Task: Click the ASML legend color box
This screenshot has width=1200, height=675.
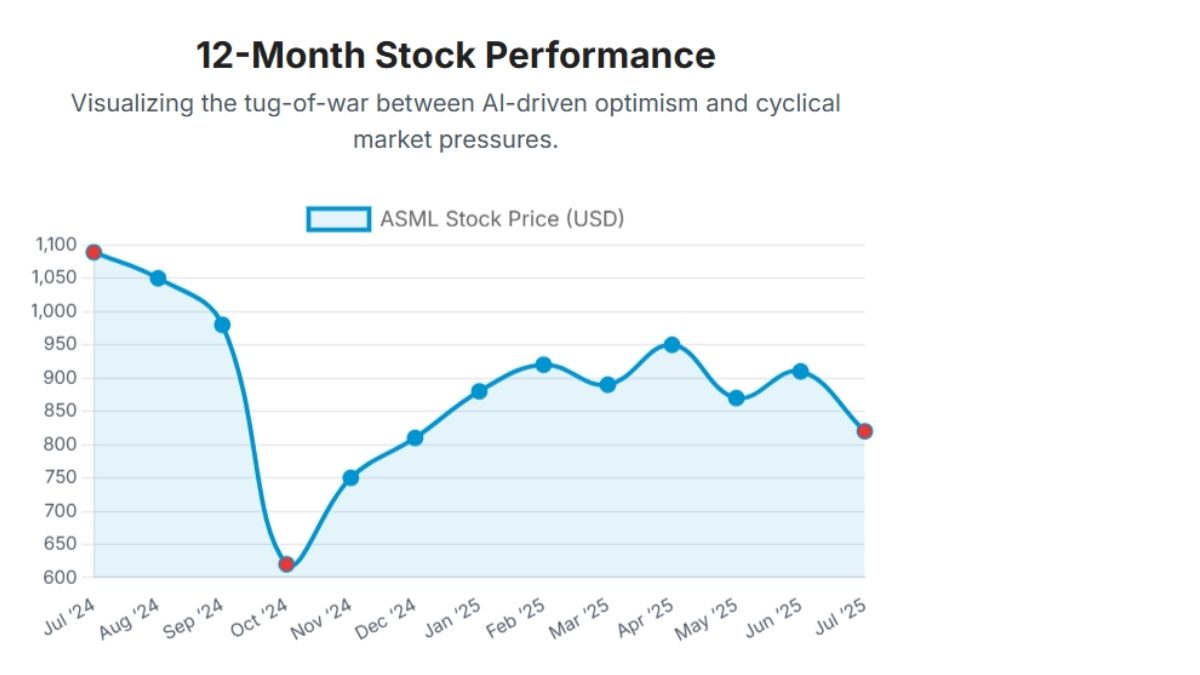Action: [338, 219]
